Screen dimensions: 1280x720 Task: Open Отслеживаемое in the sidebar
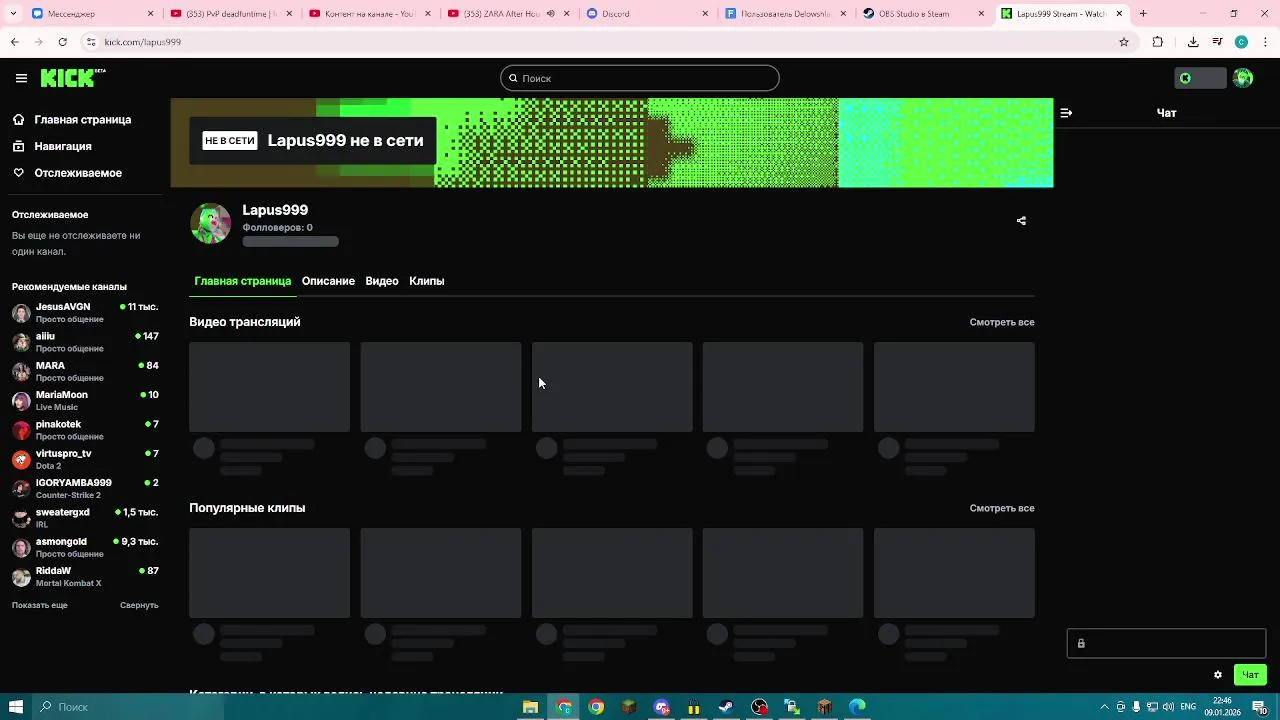click(78, 173)
